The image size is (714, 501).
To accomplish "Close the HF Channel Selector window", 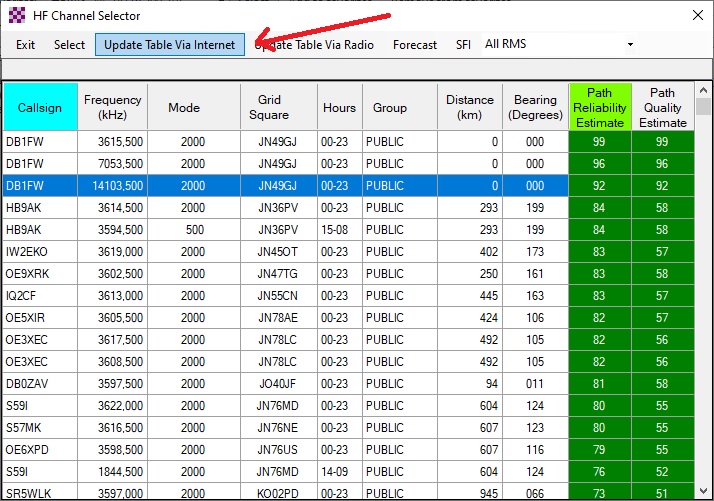I will [x=697, y=16].
